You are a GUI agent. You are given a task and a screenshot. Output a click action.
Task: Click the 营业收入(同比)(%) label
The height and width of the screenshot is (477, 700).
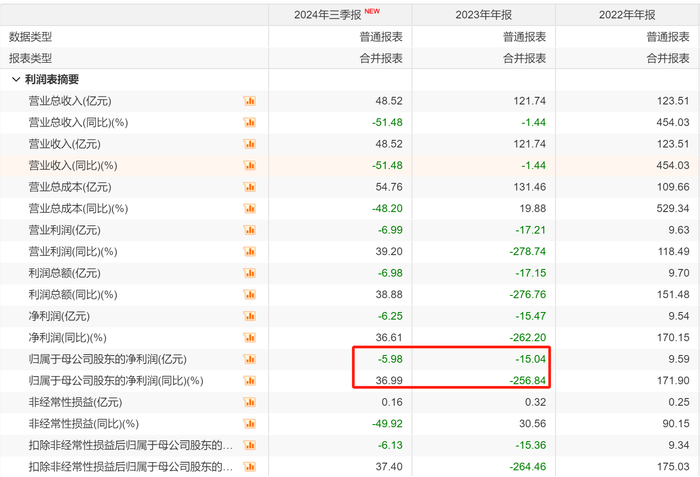pyautogui.click(x=73, y=166)
